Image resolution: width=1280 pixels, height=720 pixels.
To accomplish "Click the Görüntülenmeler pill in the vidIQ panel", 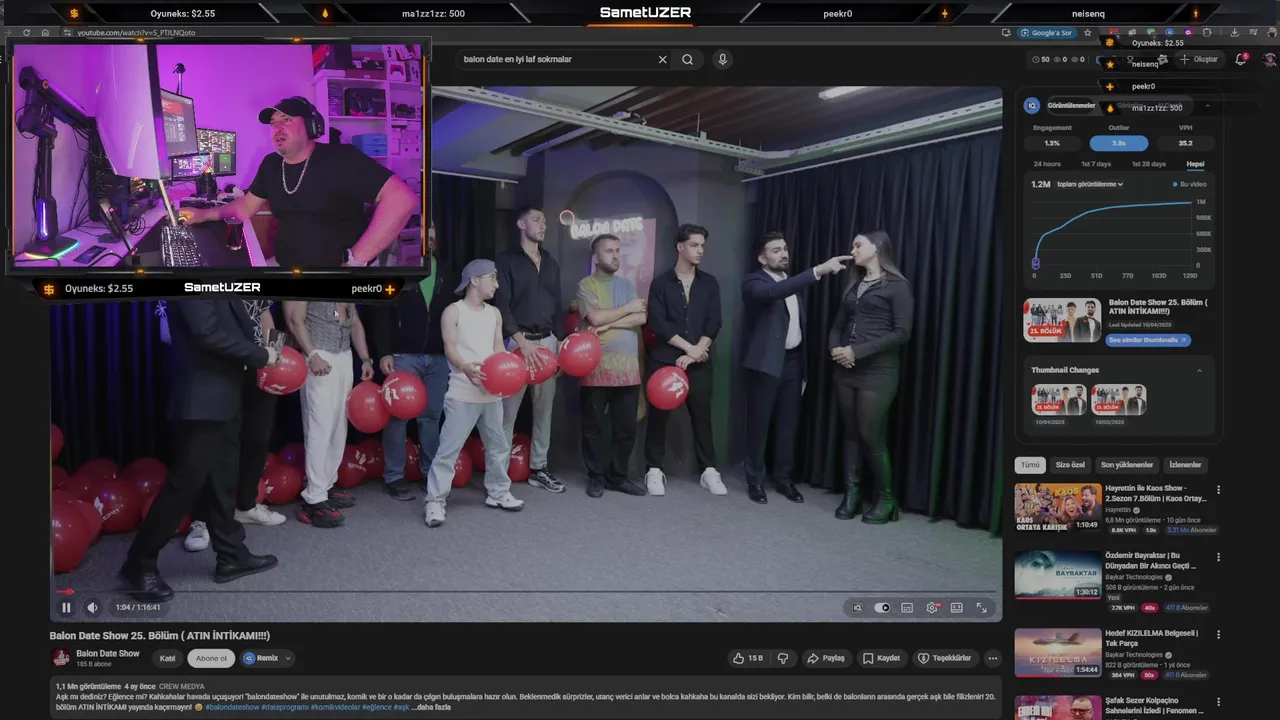I will tap(1072, 105).
